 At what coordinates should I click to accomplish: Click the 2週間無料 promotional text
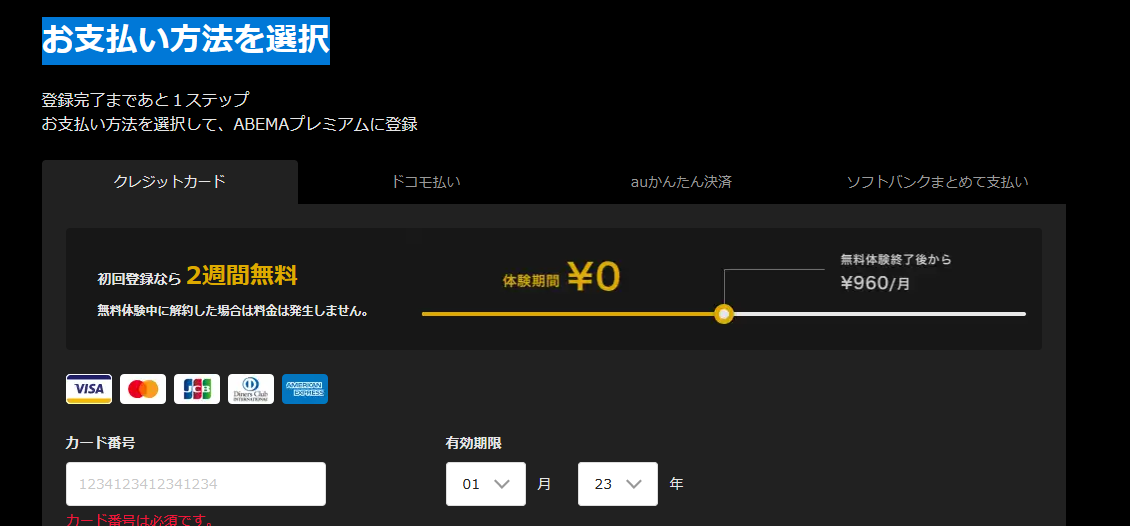(x=242, y=275)
